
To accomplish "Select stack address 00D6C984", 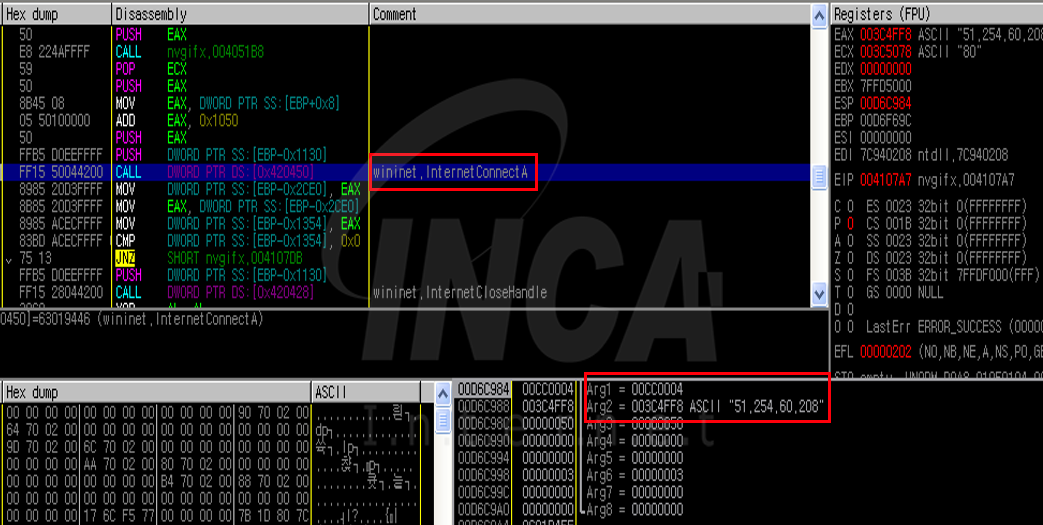I will [x=484, y=389].
